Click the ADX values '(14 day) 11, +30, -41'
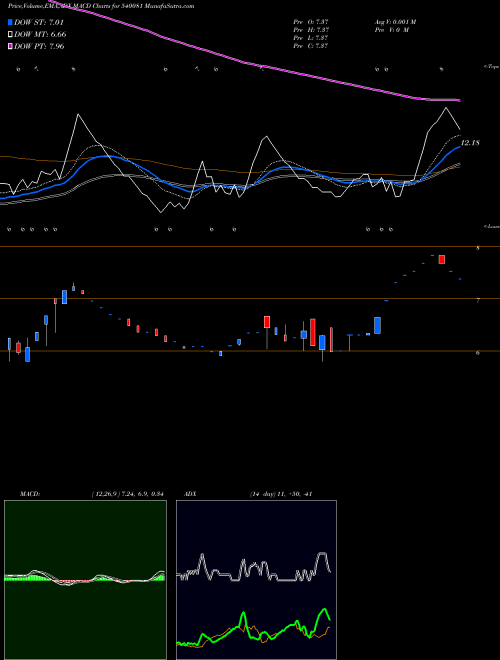Image resolution: width=500 pixels, height=660 pixels. click(x=281, y=494)
